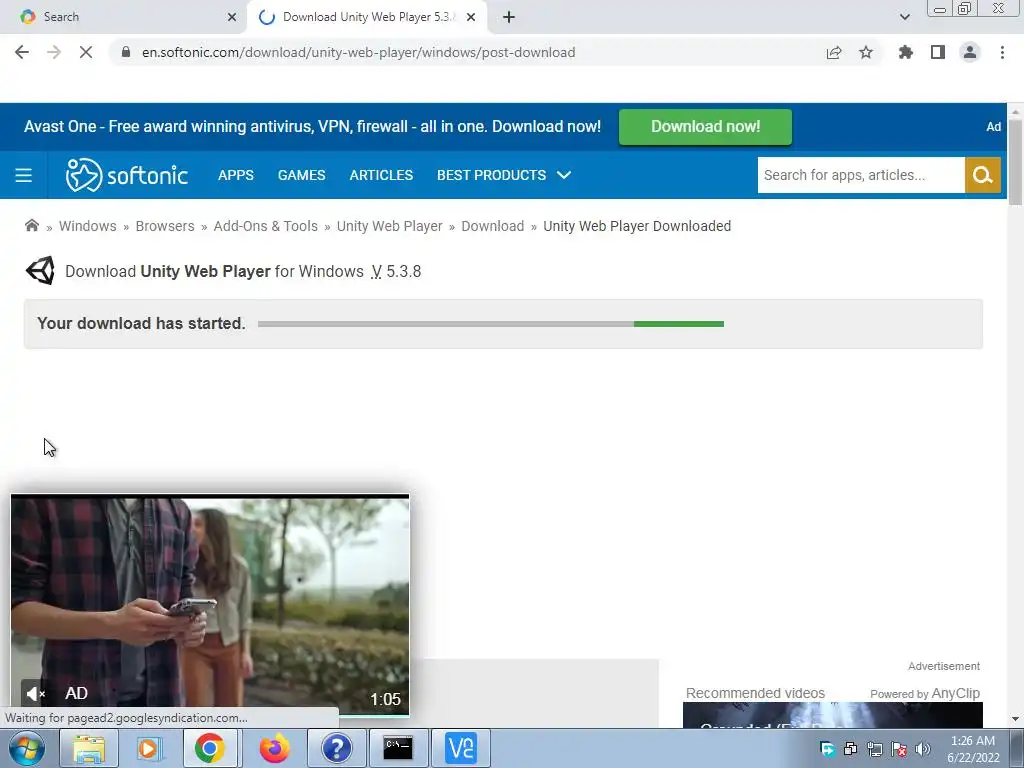Open File Explorer from the taskbar
The width and height of the screenshot is (1024, 768).
pos(88,748)
